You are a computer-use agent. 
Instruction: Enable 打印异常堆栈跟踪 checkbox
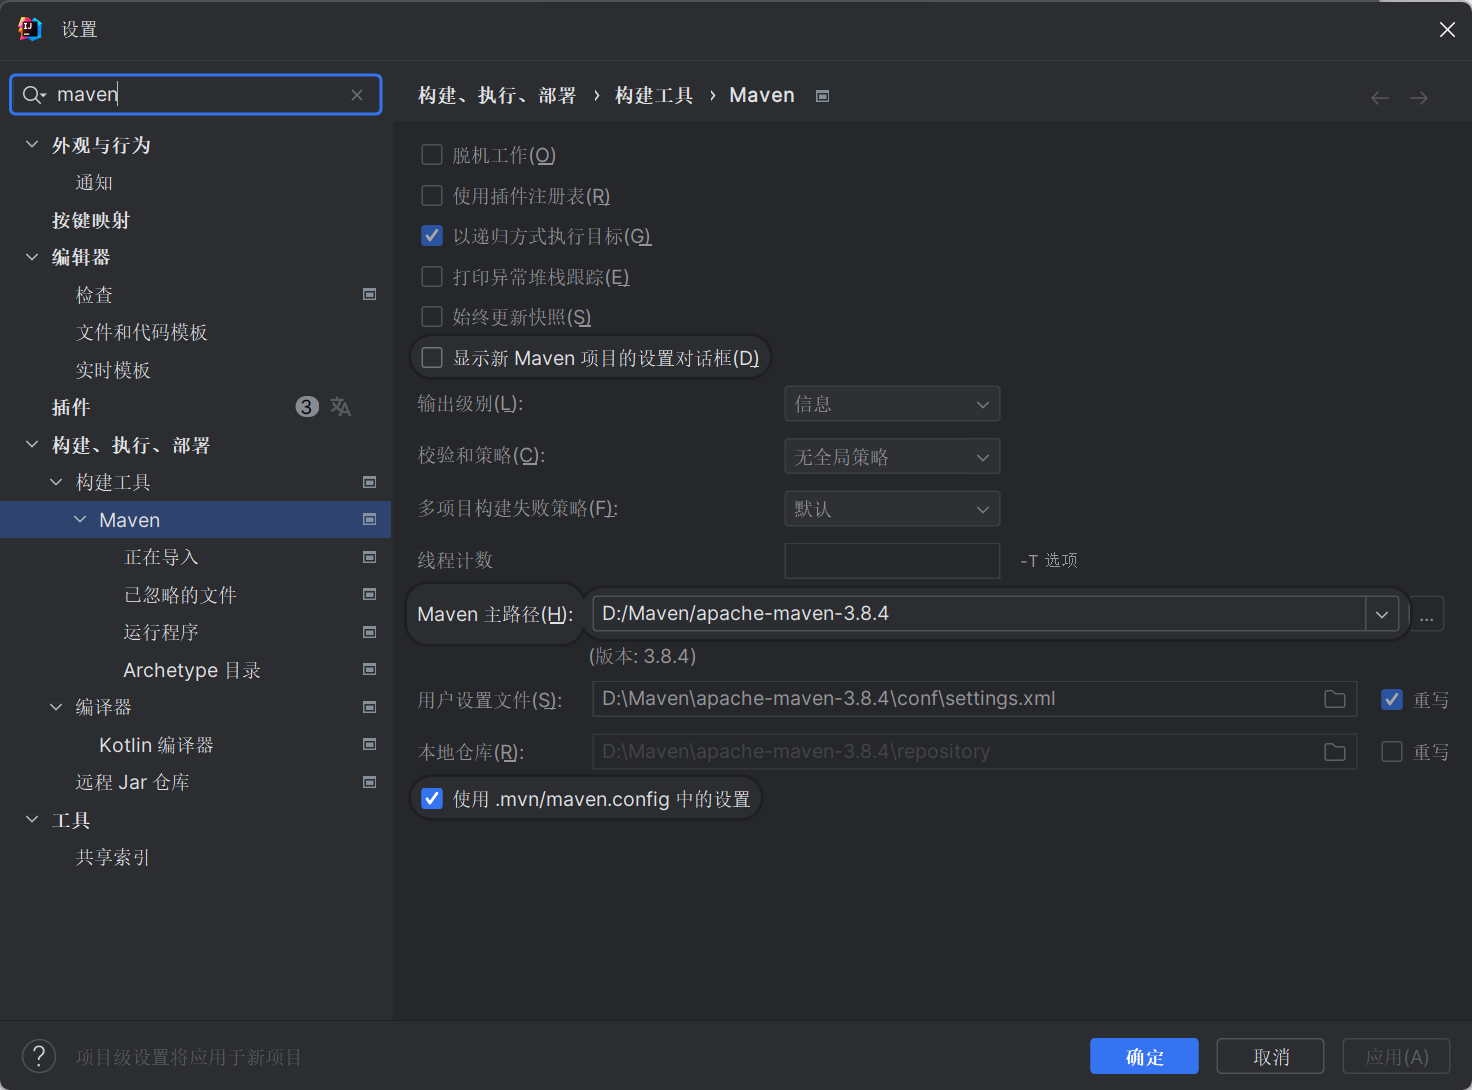pos(432,276)
